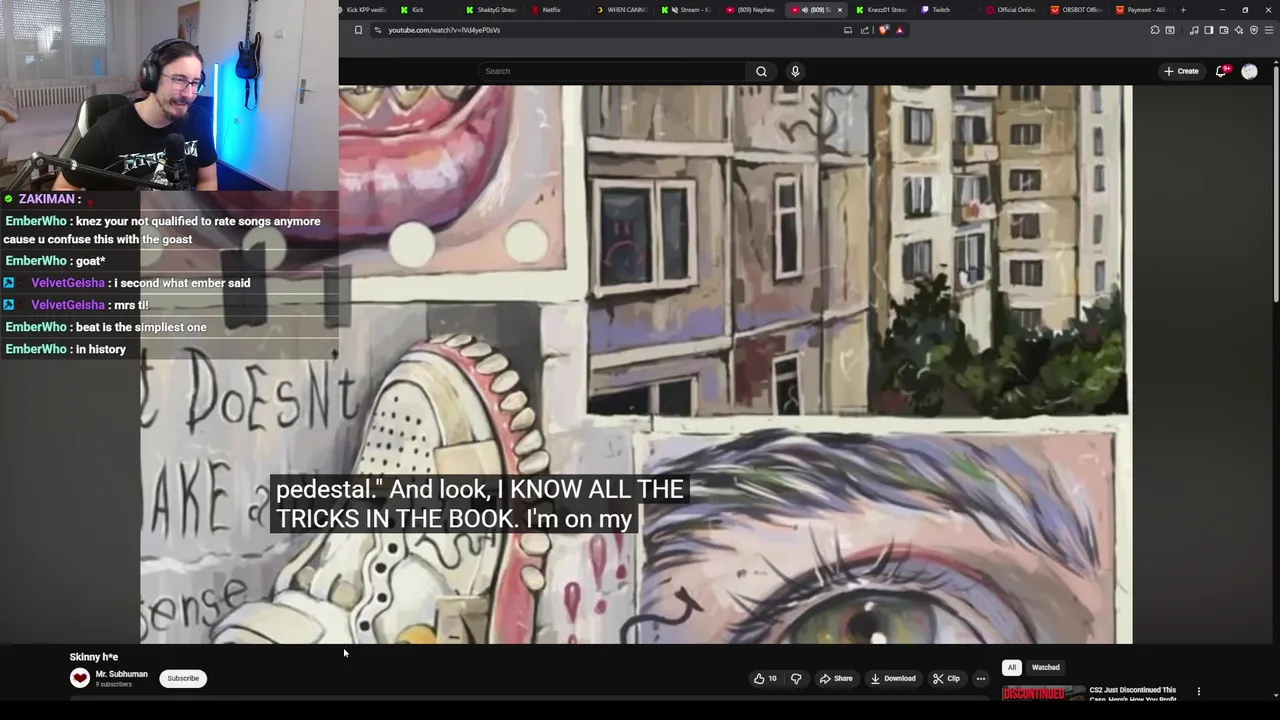
Task: Click the cast/install screen icon in address bar
Action: tap(848, 30)
